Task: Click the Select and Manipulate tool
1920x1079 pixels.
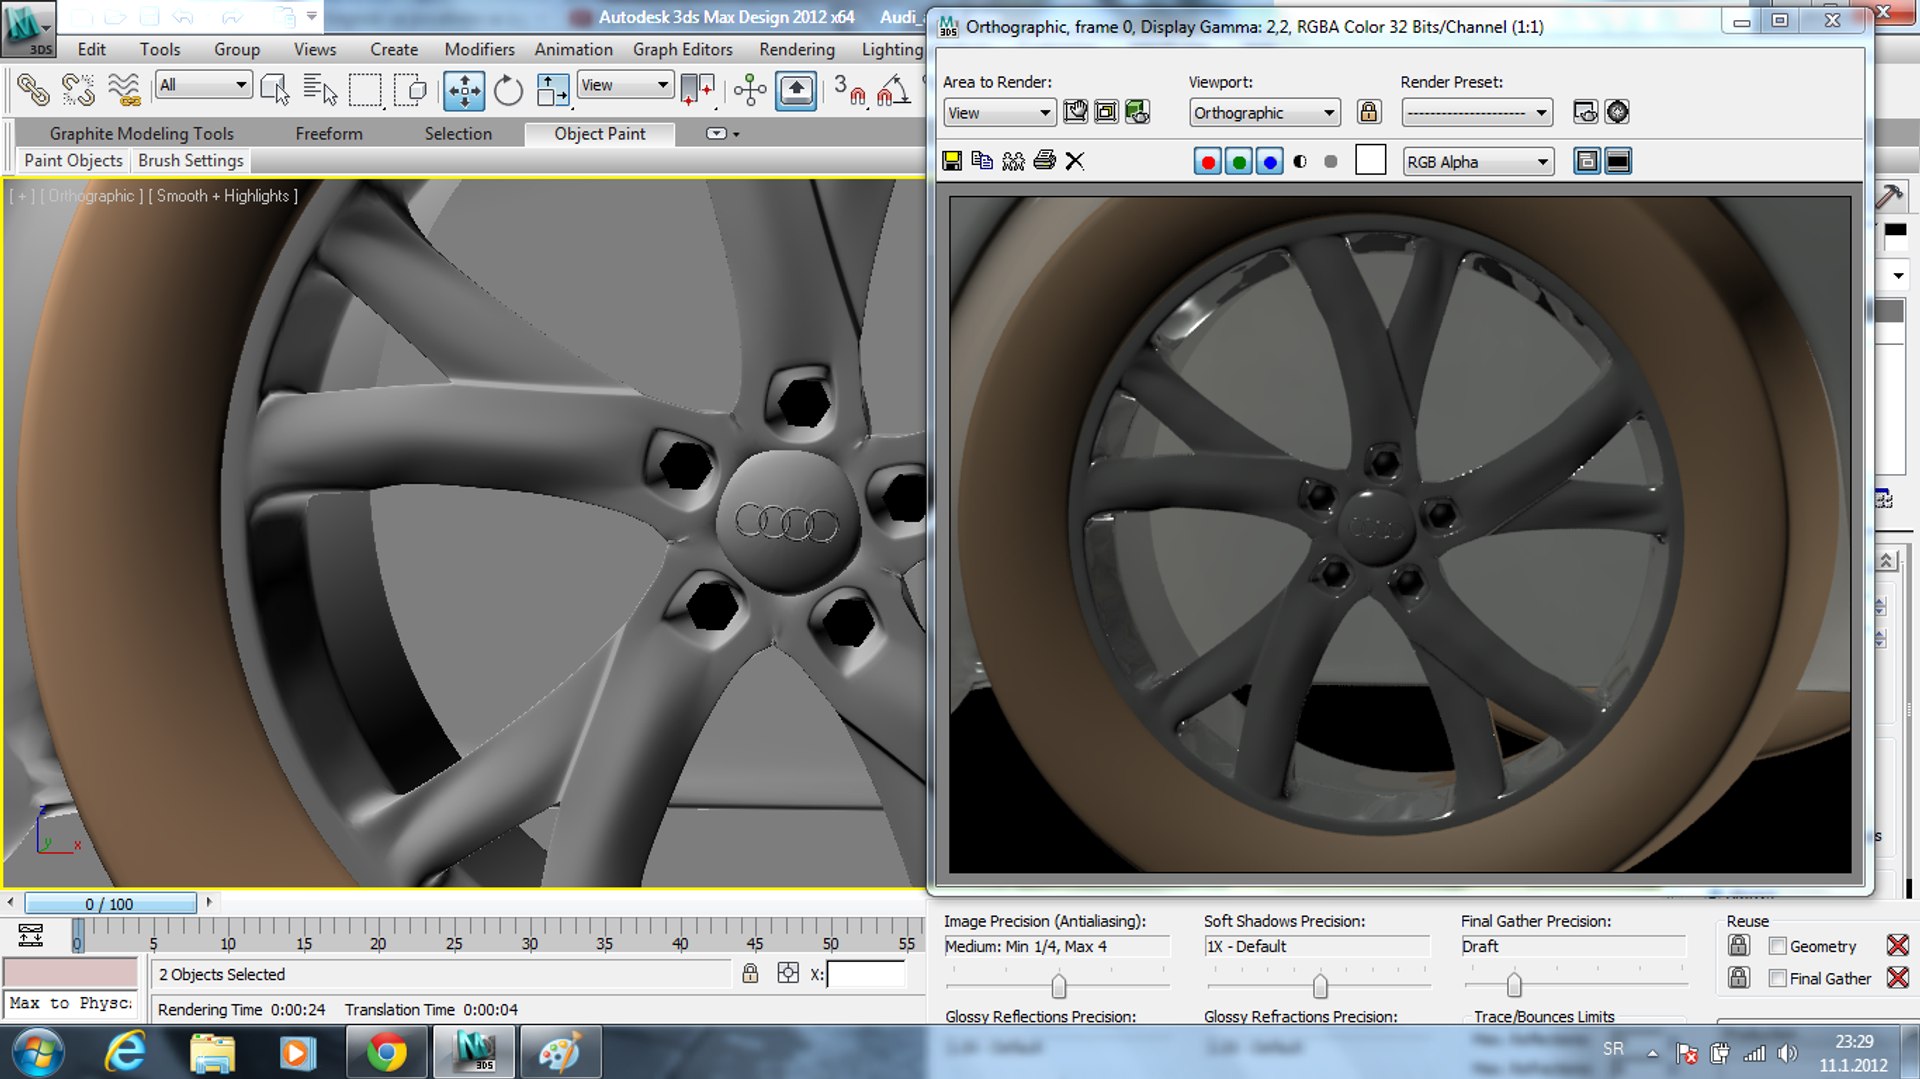Action: (750, 90)
